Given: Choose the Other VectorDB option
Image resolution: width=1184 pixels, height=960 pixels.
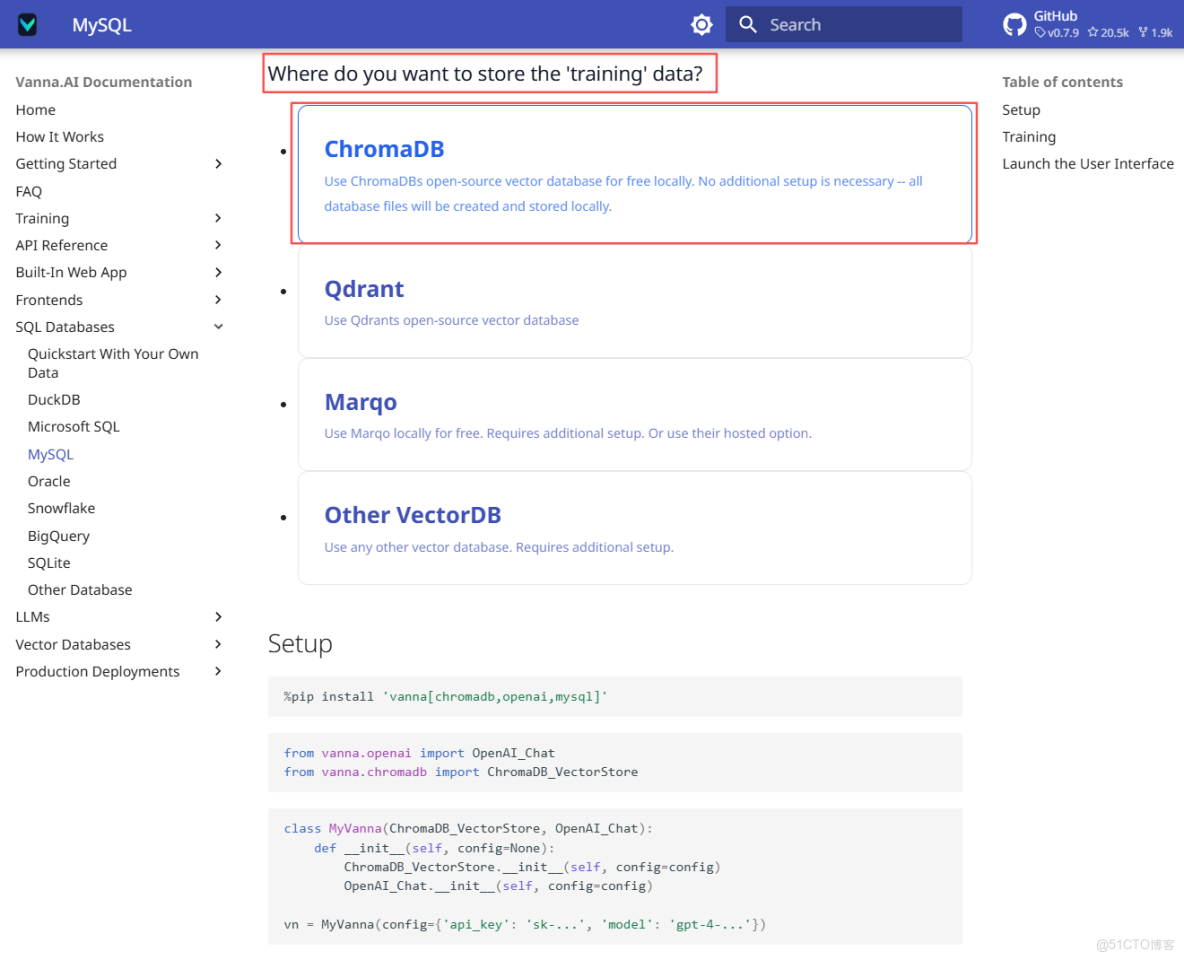Looking at the screenshot, I should [634, 528].
